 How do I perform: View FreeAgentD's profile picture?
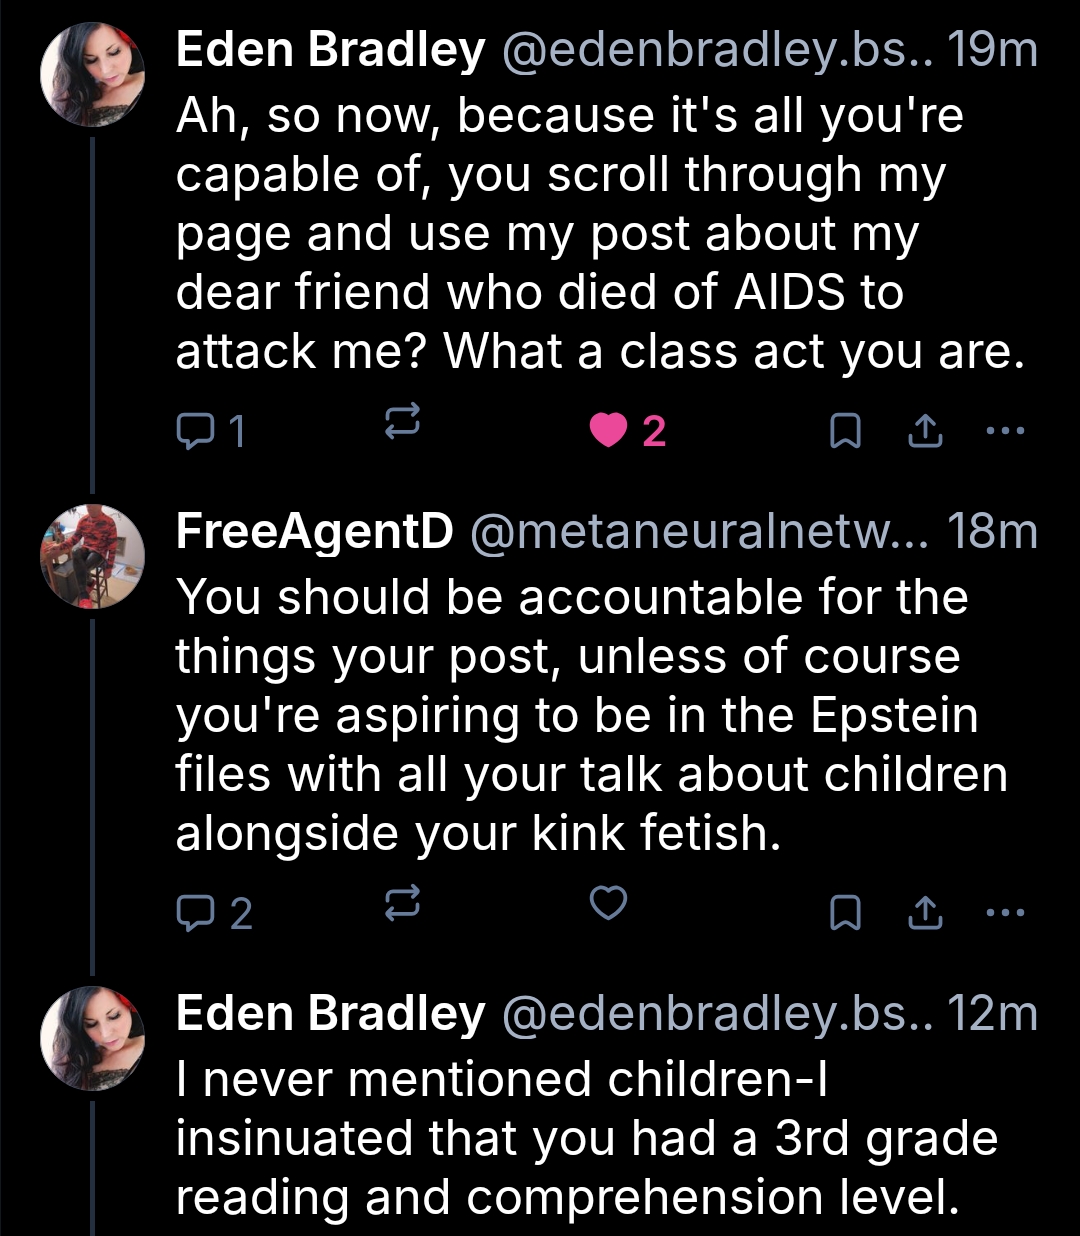pyautogui.click(x=92, y=557)
